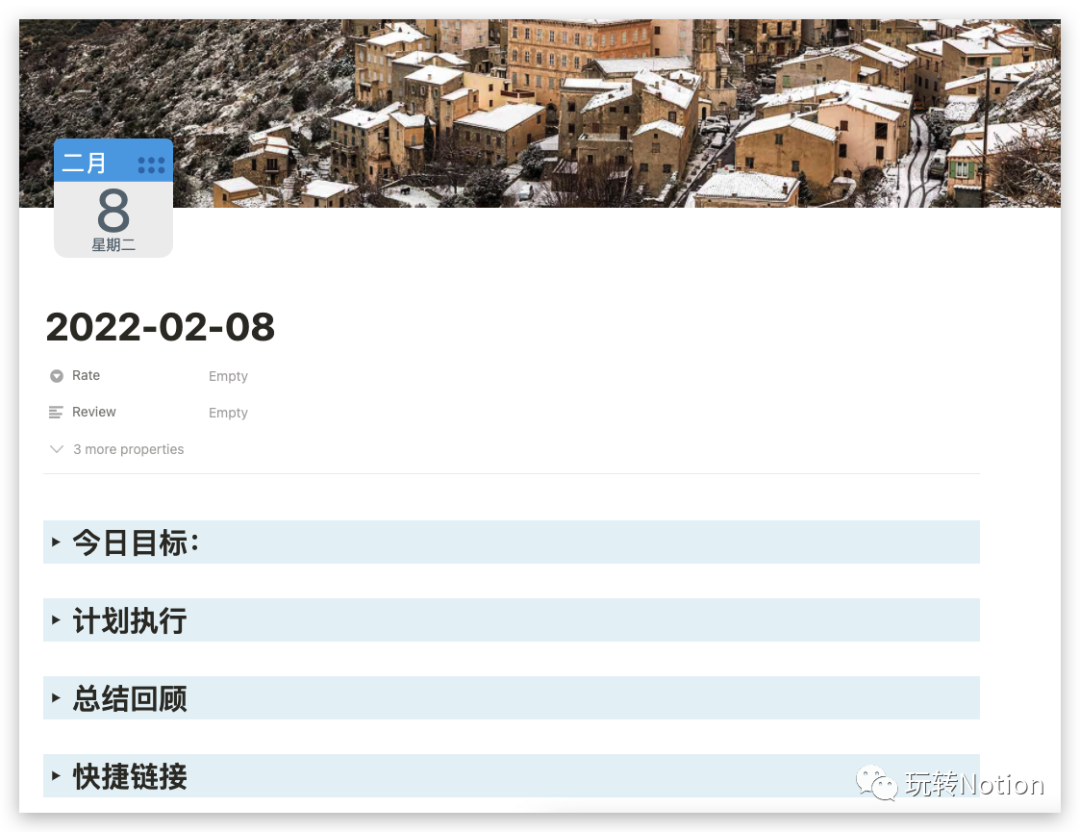
Task: Expand the 计划执行 toggle triangle
Action: pyautogui.click(x=56, y=620)
